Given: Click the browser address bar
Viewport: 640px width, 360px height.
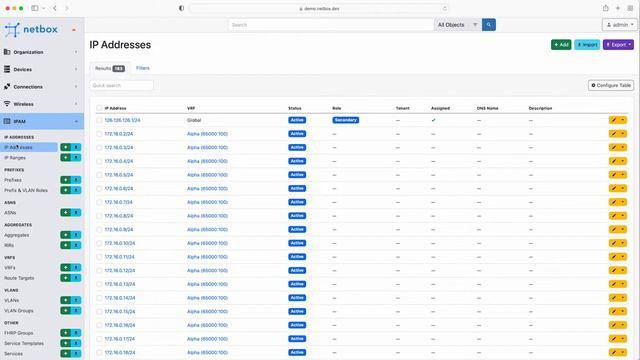Looking at the screenshot, I should point(320,8).
